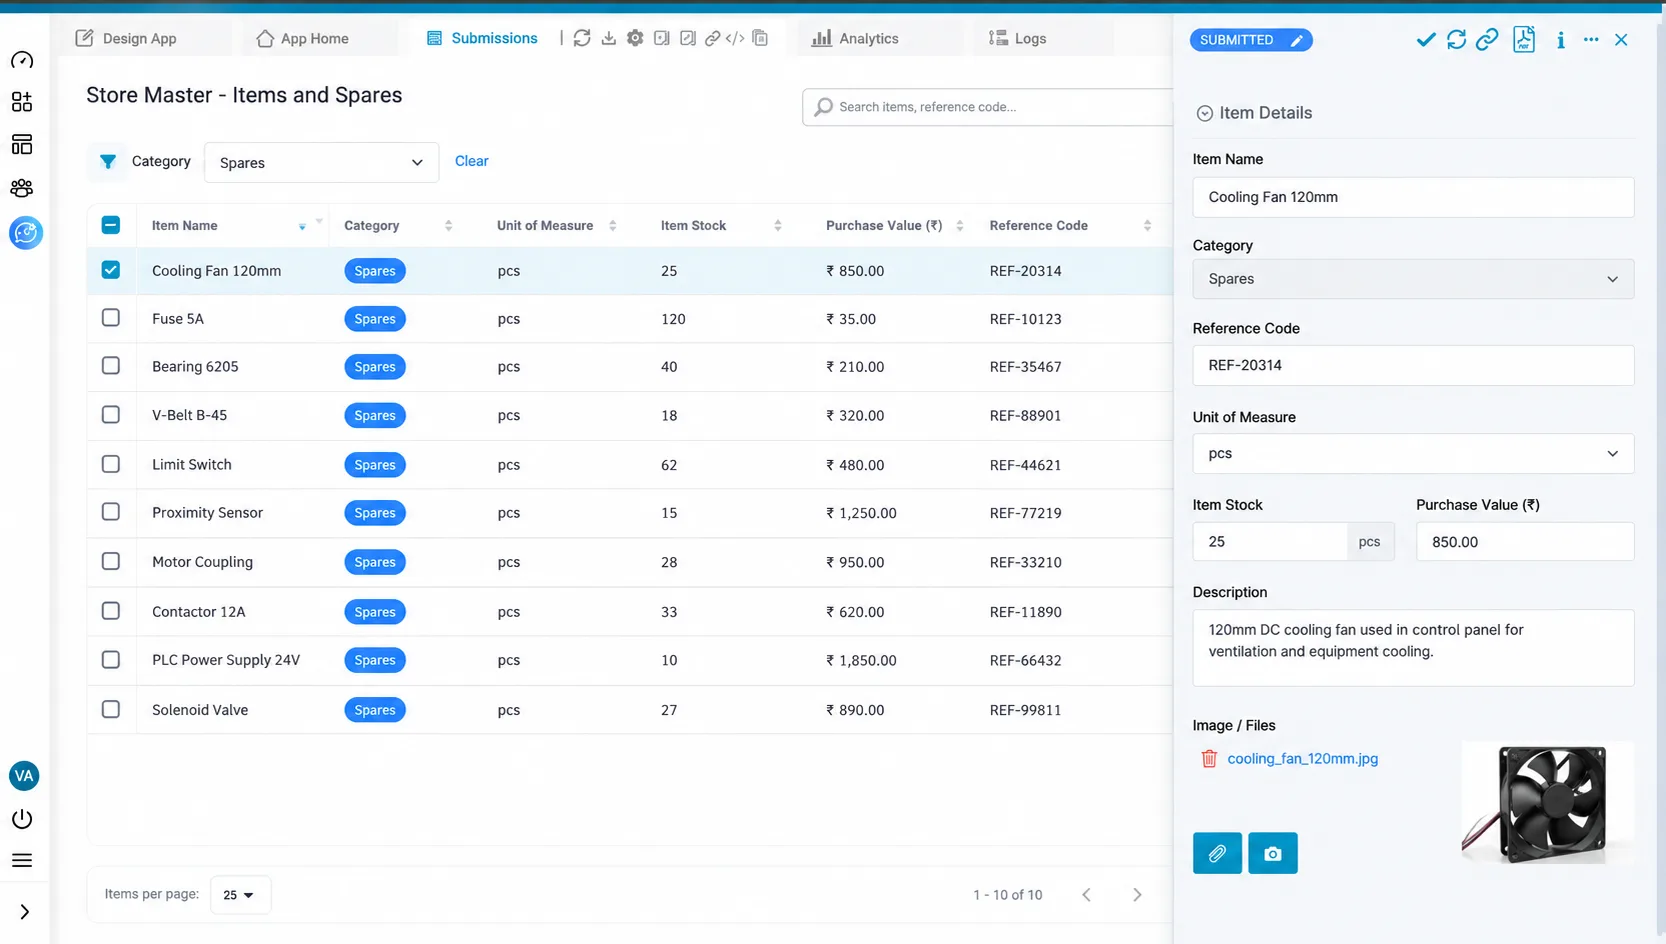The width and height of the screenshot is (1666, 944).
Task: Open the layout panel icon in sidebar
Action: point(22,145)
